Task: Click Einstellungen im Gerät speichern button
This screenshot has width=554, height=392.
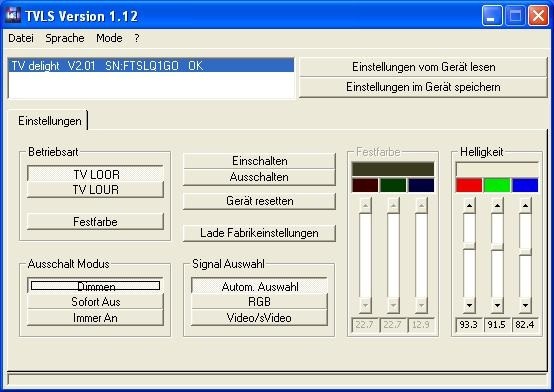Action: click(423, 87)
